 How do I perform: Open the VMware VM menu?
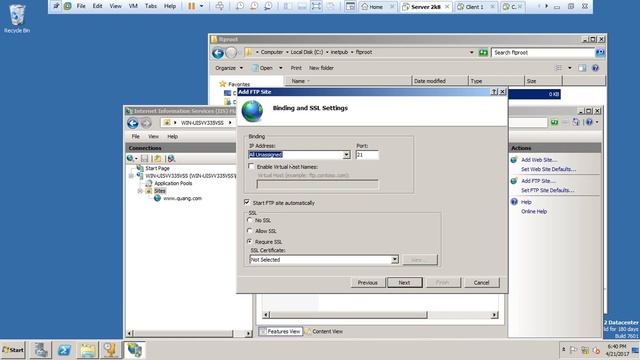coord(133,6)
